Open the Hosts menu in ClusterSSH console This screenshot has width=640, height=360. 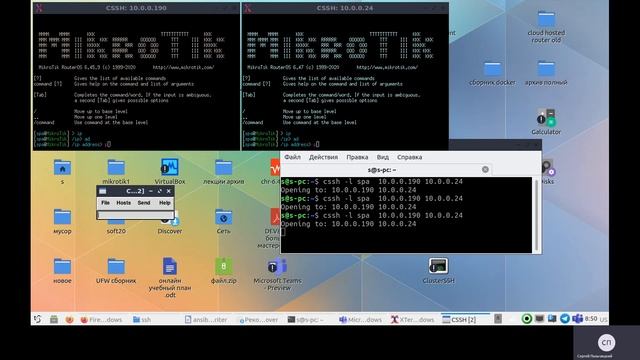pos(124,203)
